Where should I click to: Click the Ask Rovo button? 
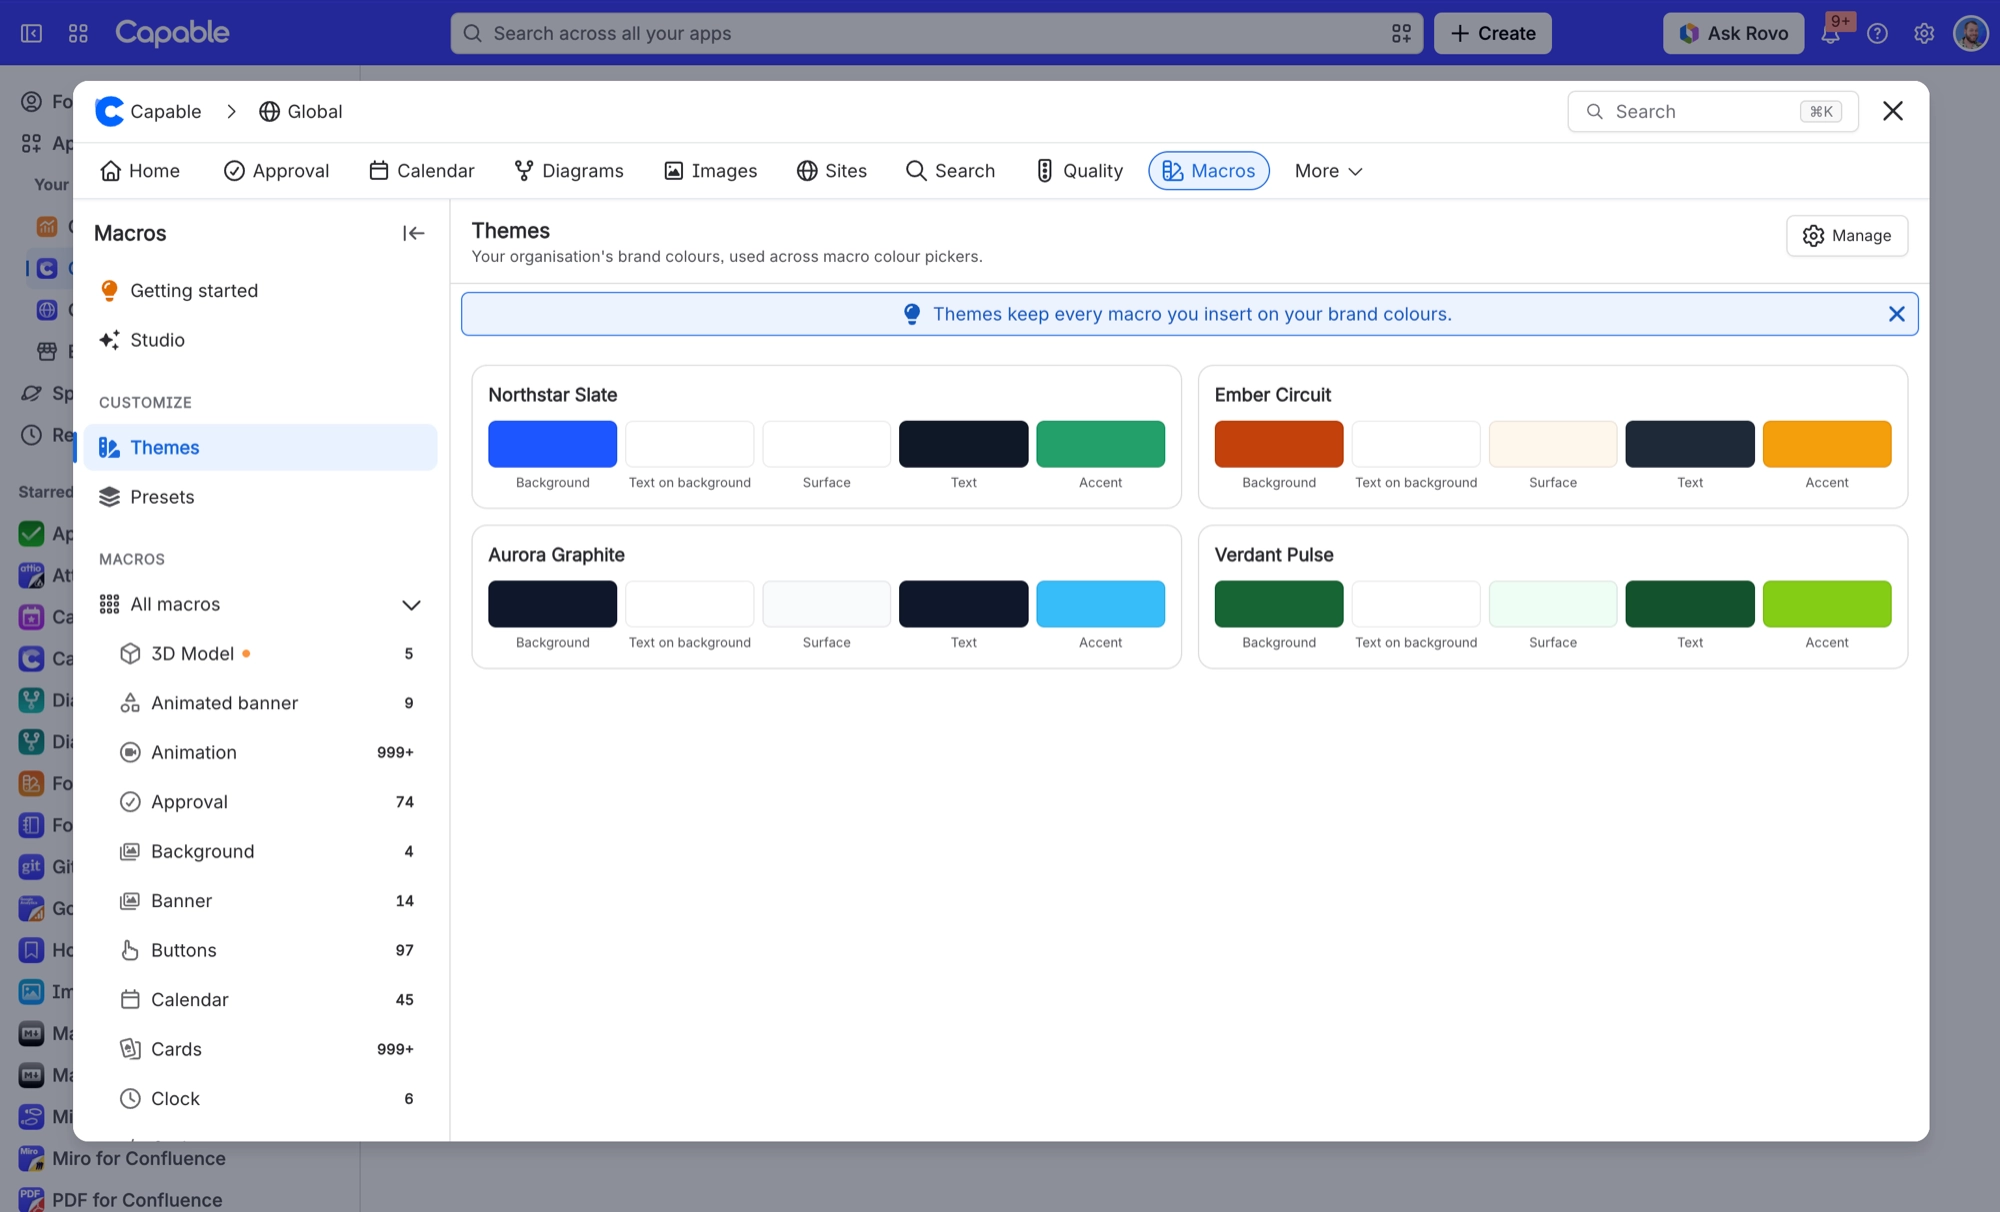pos(1734,33)
